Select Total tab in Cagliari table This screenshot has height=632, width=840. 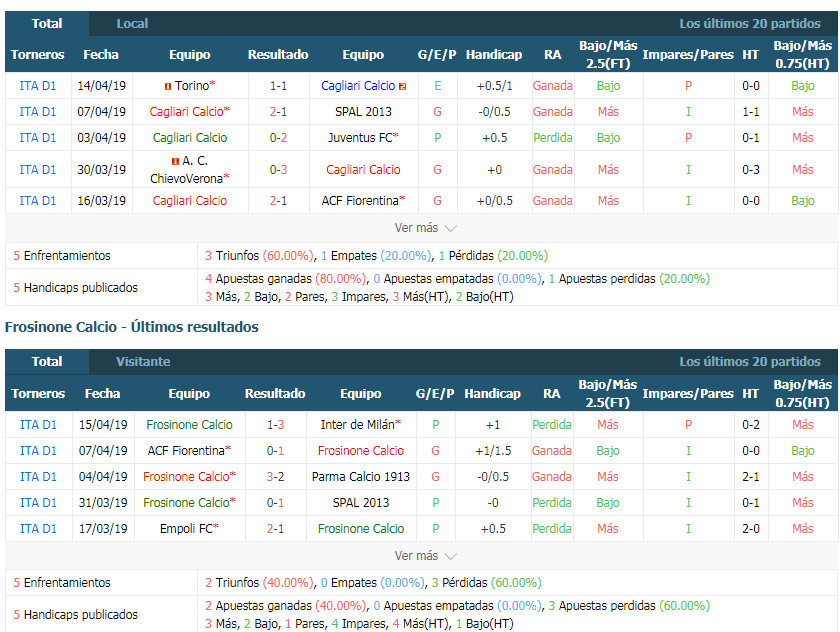click(x=47, y=24)
